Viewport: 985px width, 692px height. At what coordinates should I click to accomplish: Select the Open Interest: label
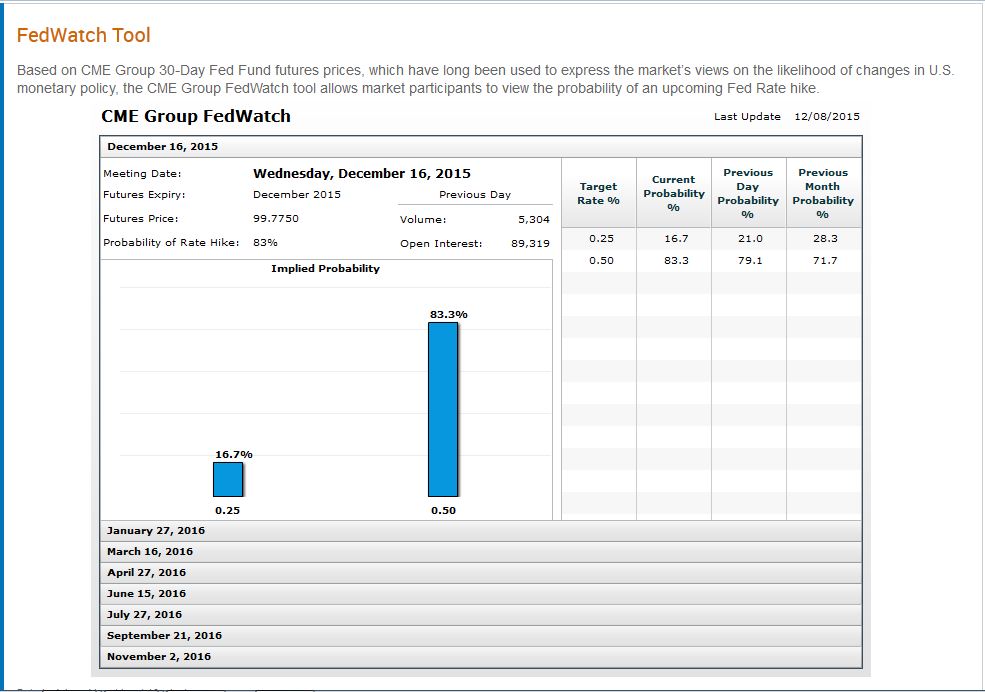[441, 244]
